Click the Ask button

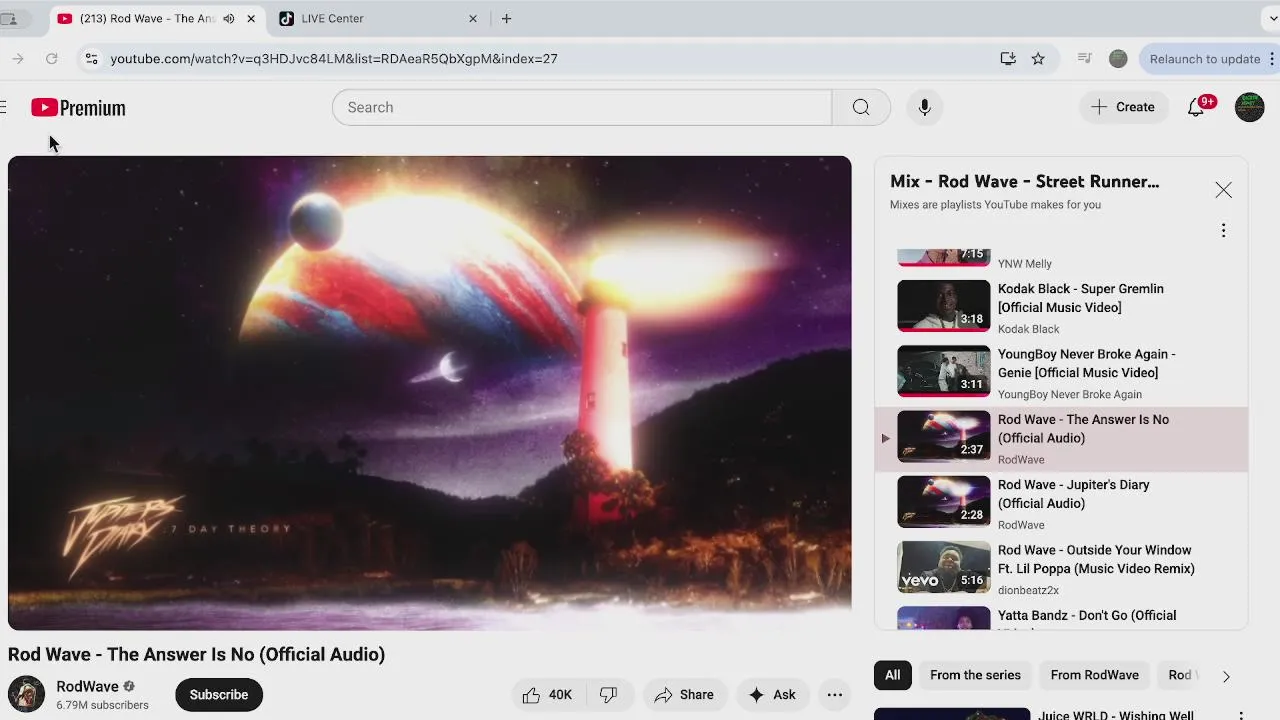(x=772, y=695)
